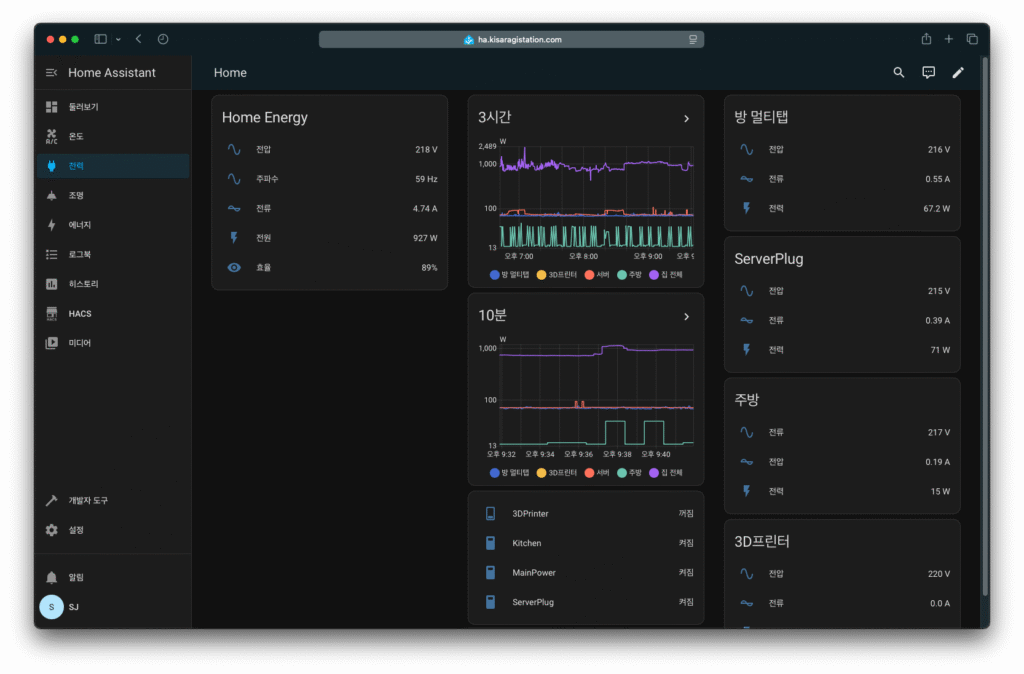Go to 히스토리 sidebar item
1024x674 pixels.
[x=83, y=284]
